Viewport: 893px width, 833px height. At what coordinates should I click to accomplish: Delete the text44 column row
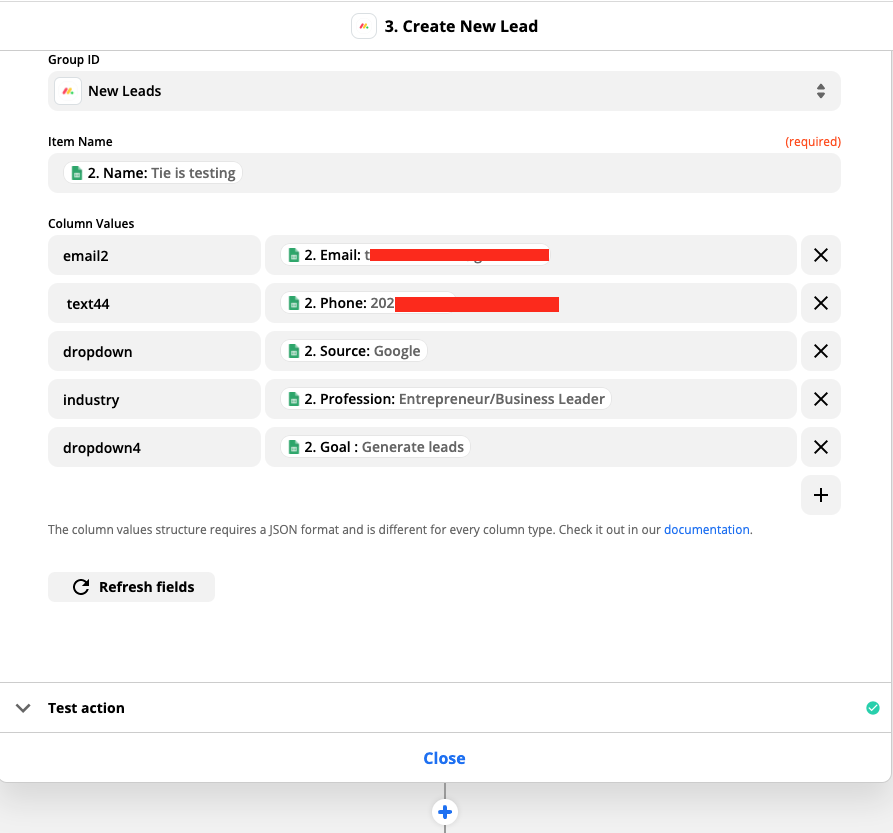[x=820, y=303]
